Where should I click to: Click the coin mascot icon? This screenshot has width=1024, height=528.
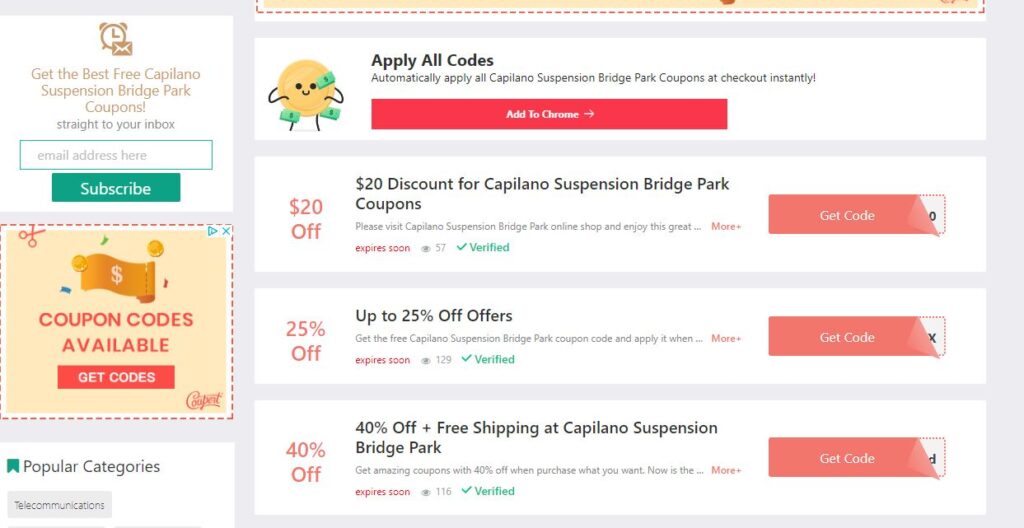click(303, 93)
